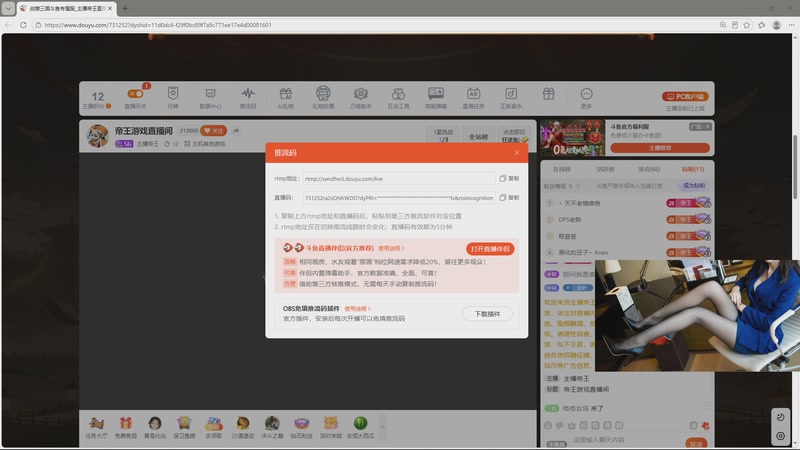Screen dimensions: 800x450
Task: Expand the bottom gift bar chevron
Action: (x=383, y=427)
